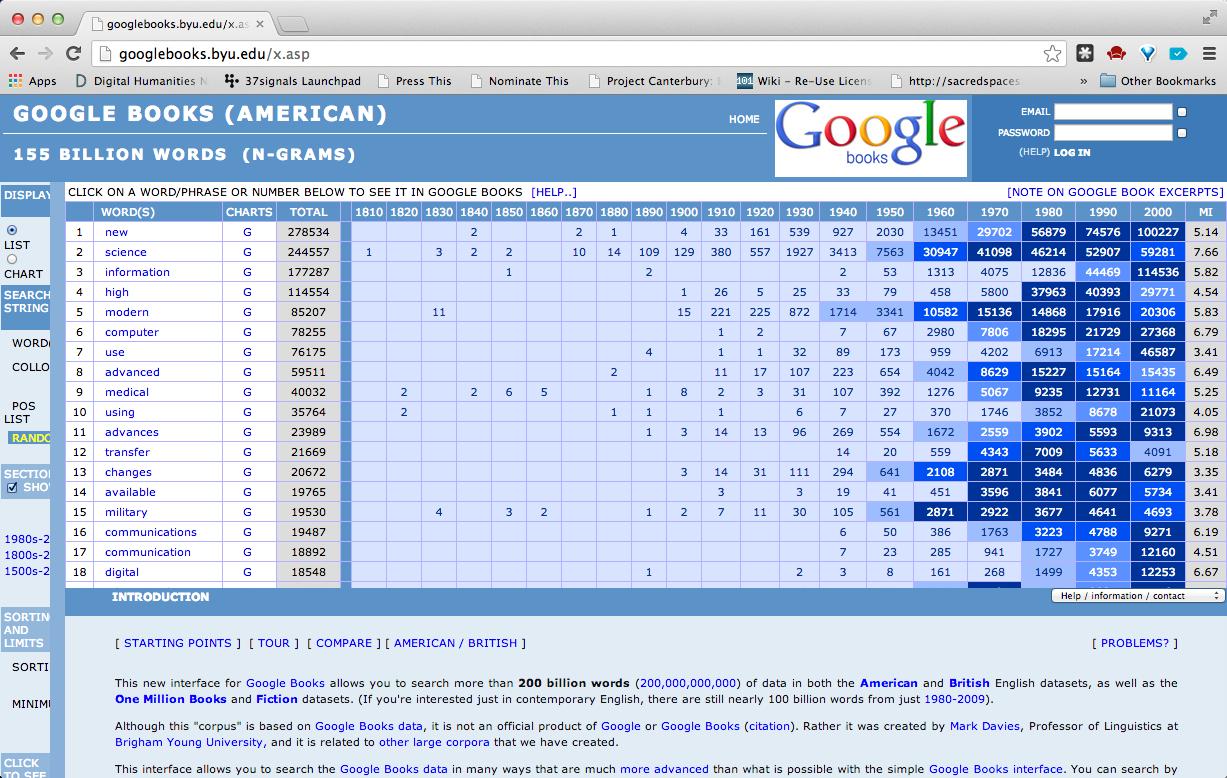This screenshot has height=778, width=1227.
Task: Click the Google Books logo
Action: pyautogui.click(x=871, y=138)
